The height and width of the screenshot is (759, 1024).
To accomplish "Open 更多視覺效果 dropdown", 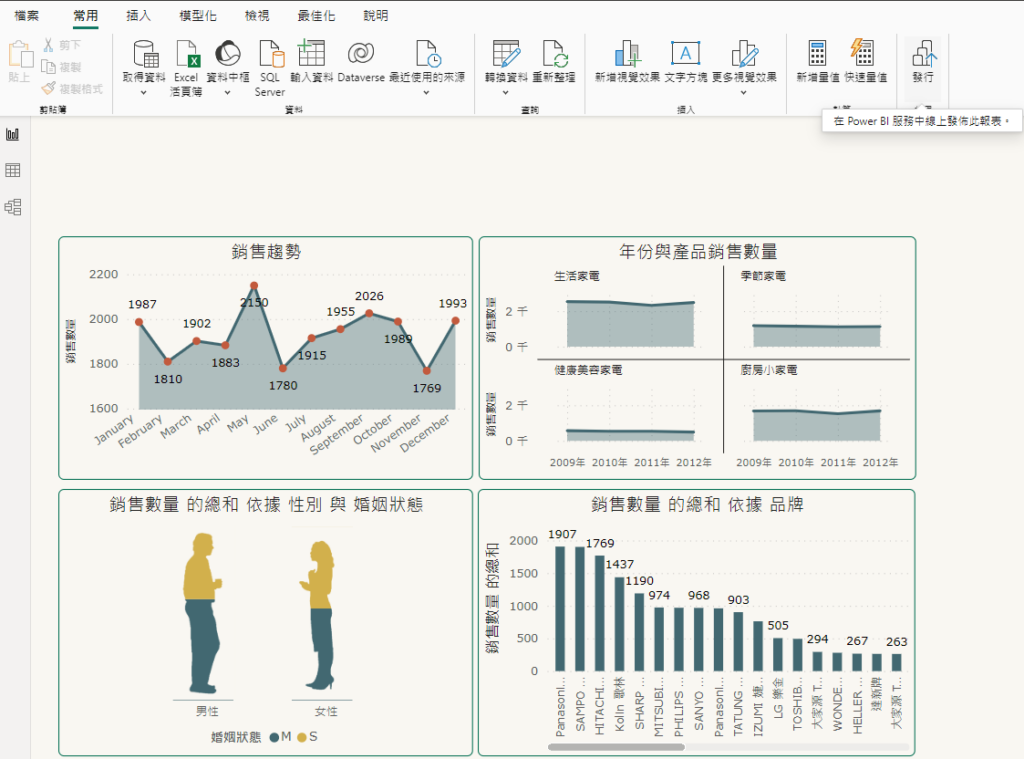I will pyautogui.click(x=744, y=92).
